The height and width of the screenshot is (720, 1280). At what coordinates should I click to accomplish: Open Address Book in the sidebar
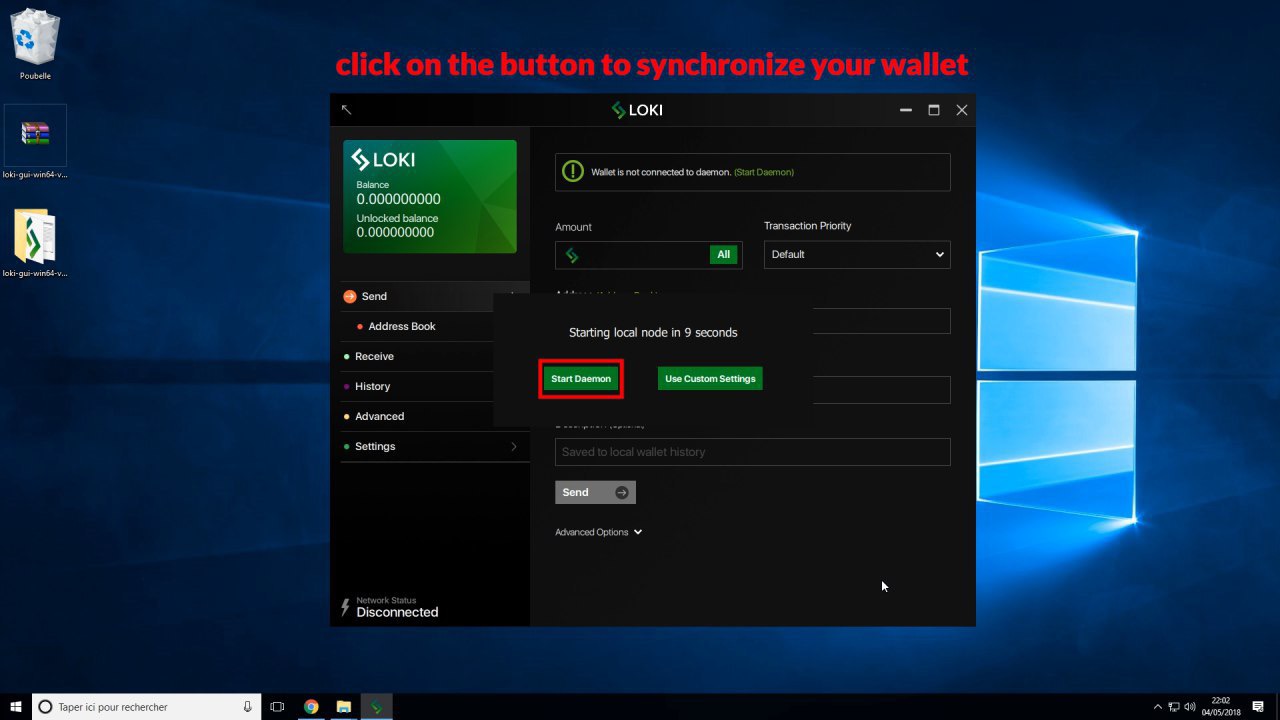[402, 326]
